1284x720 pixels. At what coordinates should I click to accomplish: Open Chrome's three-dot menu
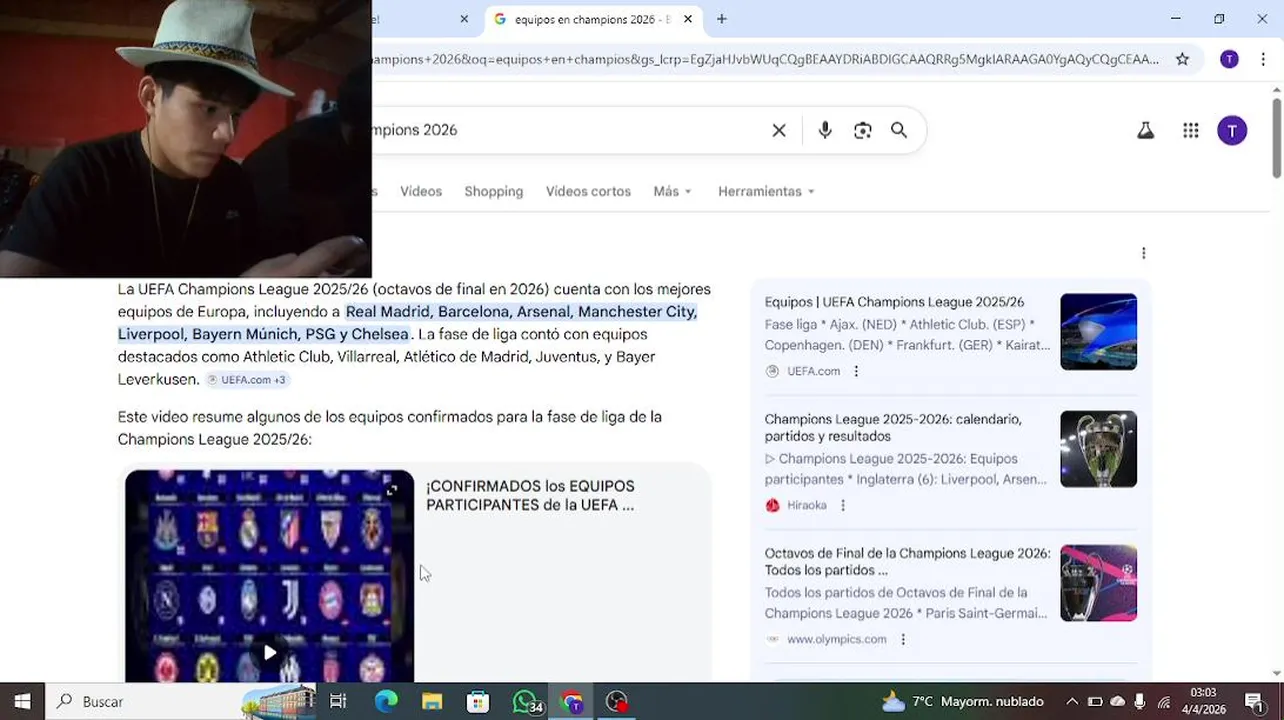1263,59
